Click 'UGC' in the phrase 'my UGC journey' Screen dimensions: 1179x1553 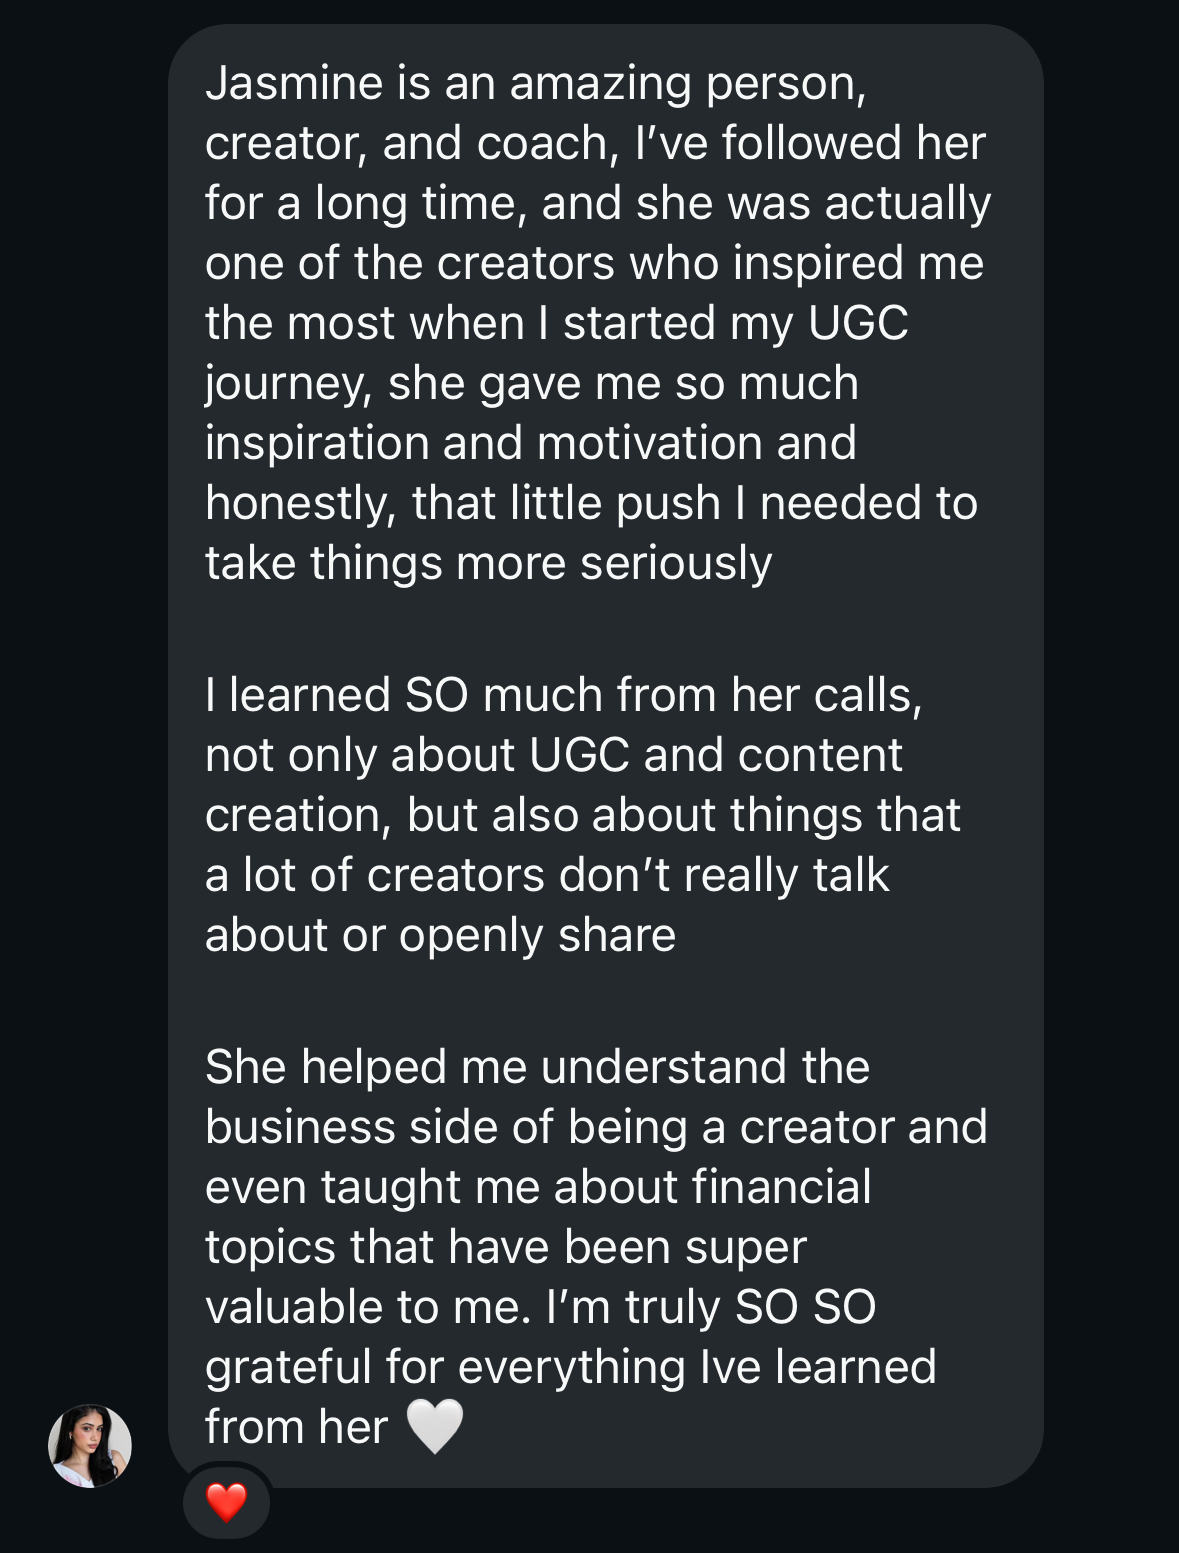[858, 323]
